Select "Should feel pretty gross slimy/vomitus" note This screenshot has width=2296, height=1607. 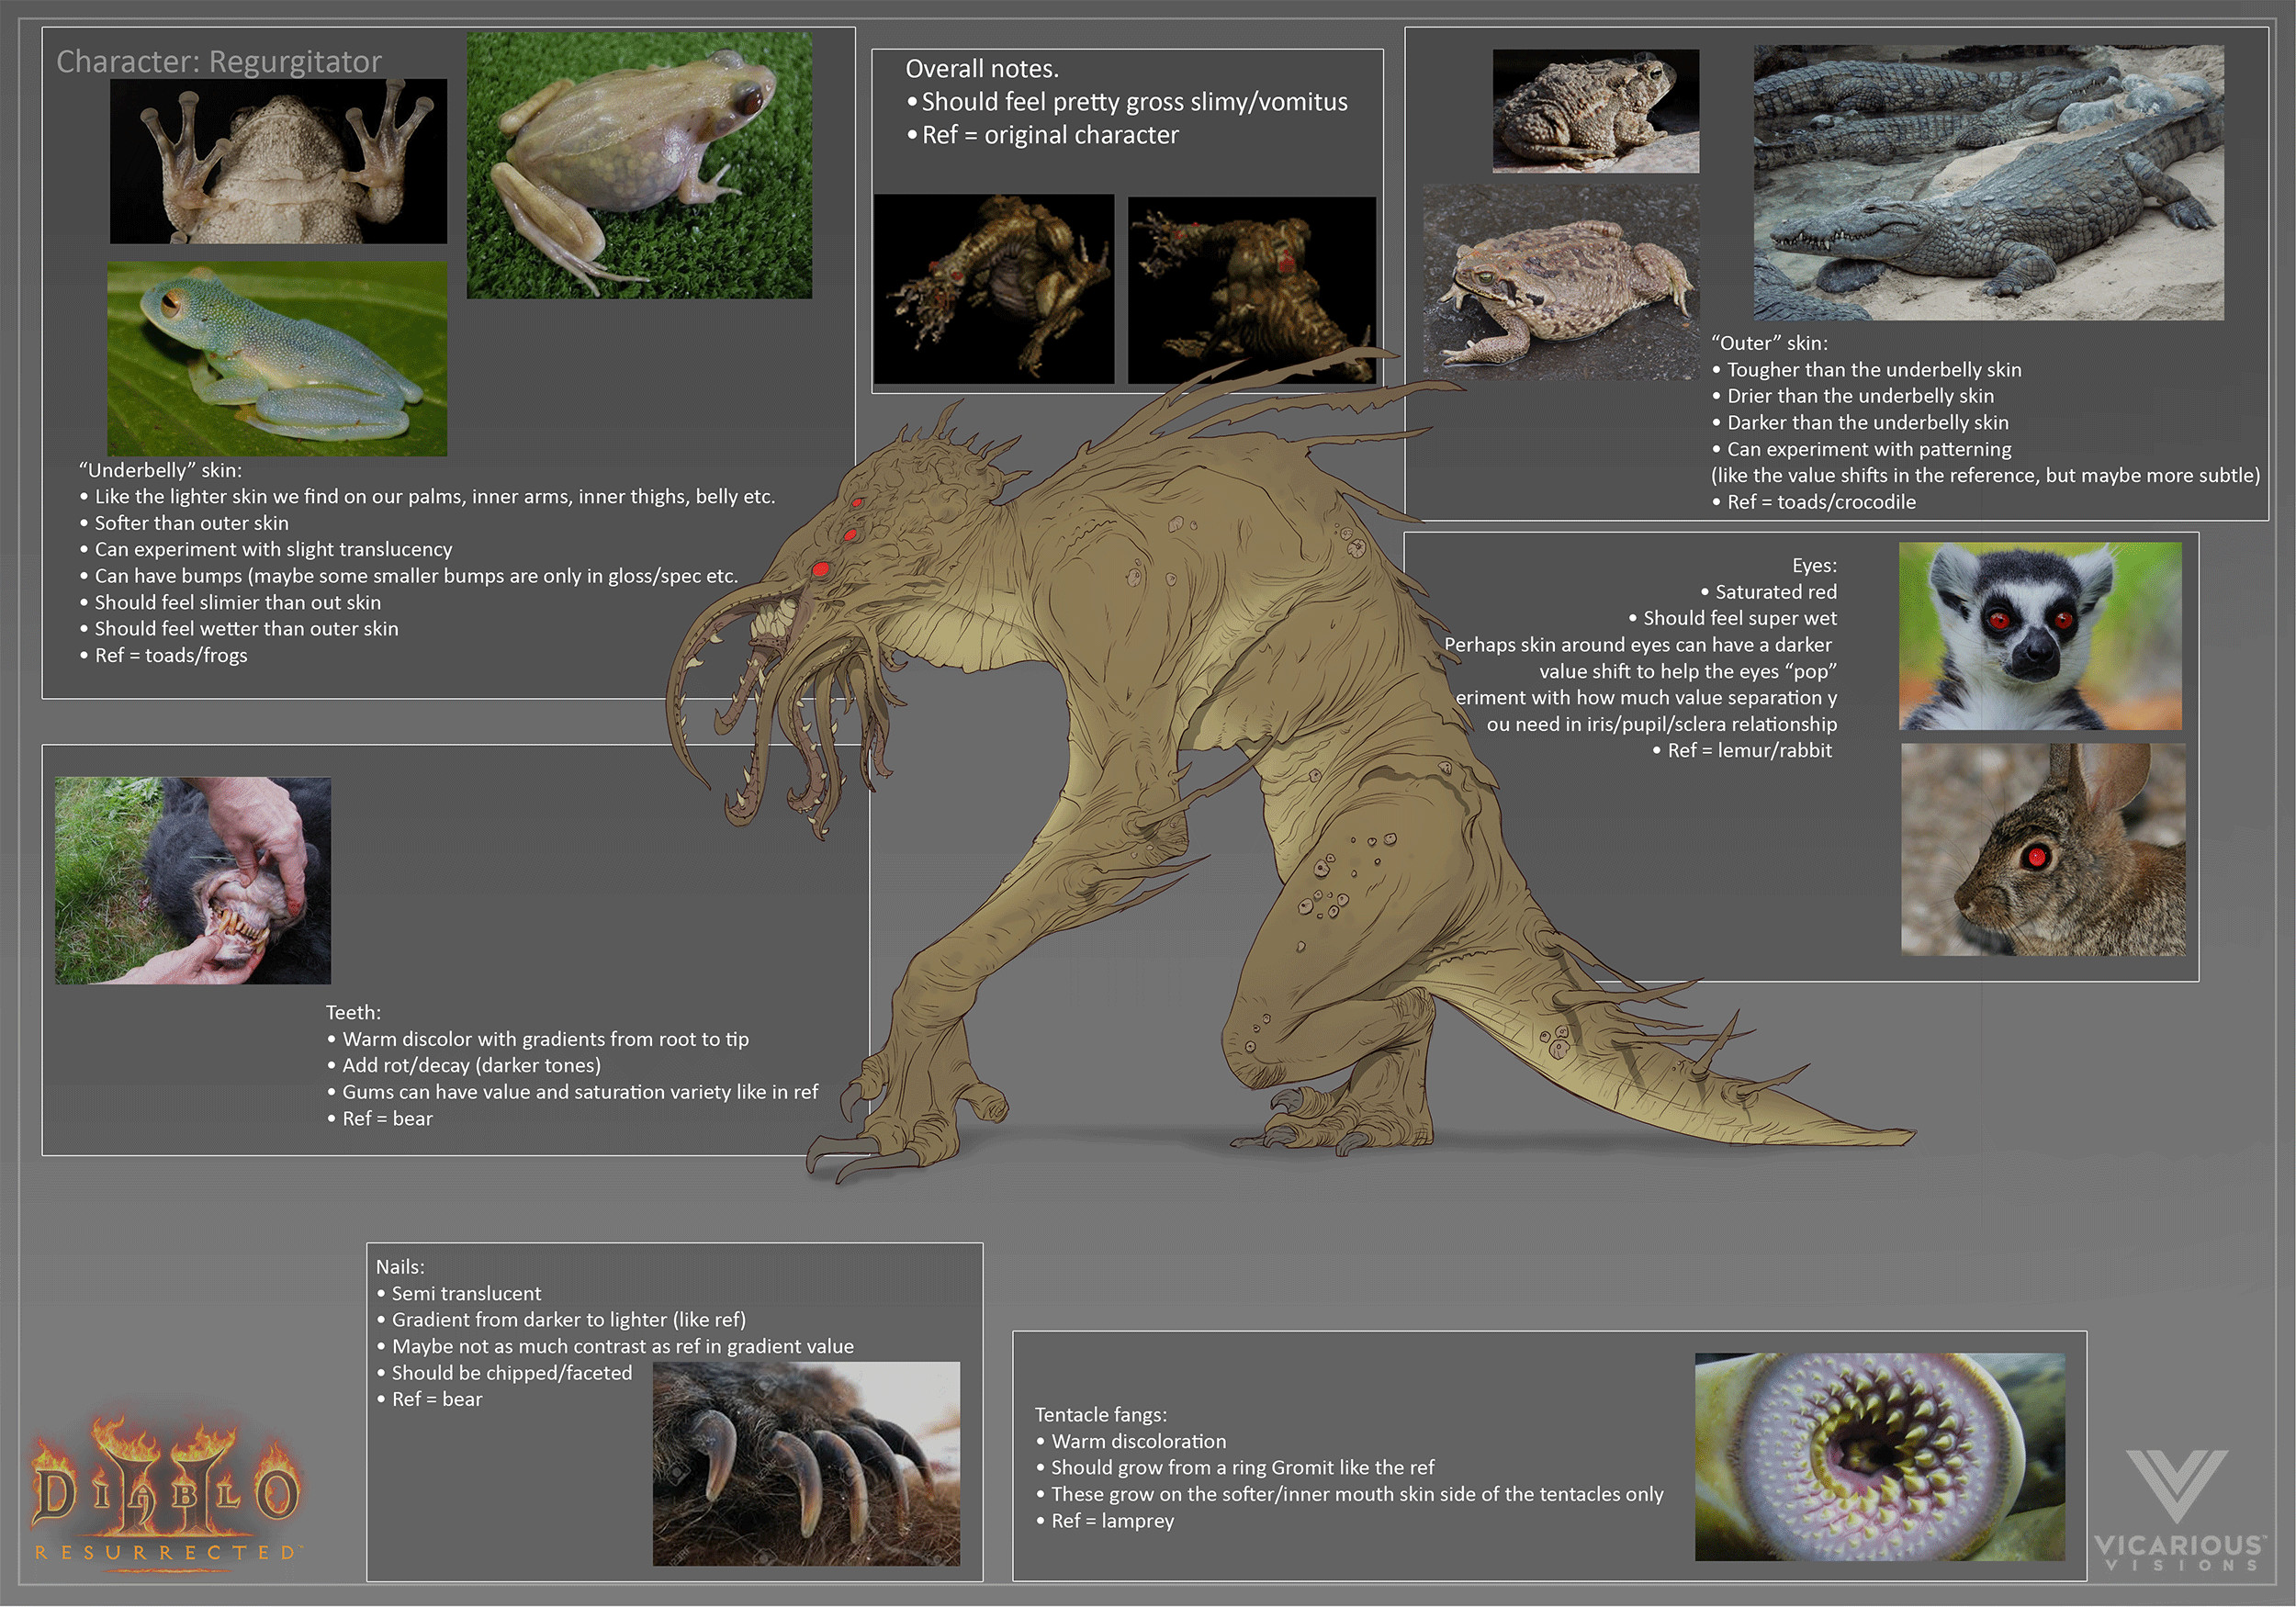tap(1127, 102)
